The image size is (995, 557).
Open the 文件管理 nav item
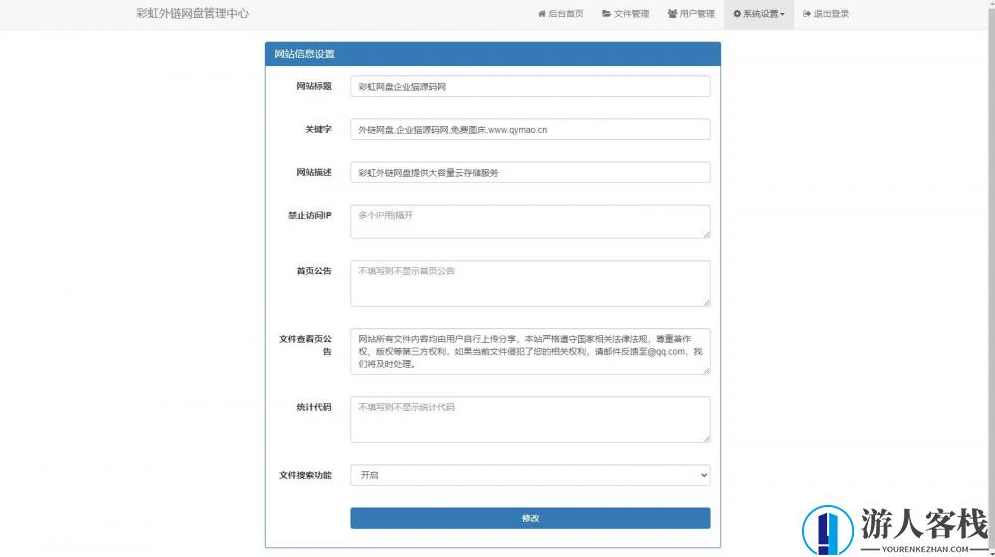626,14
